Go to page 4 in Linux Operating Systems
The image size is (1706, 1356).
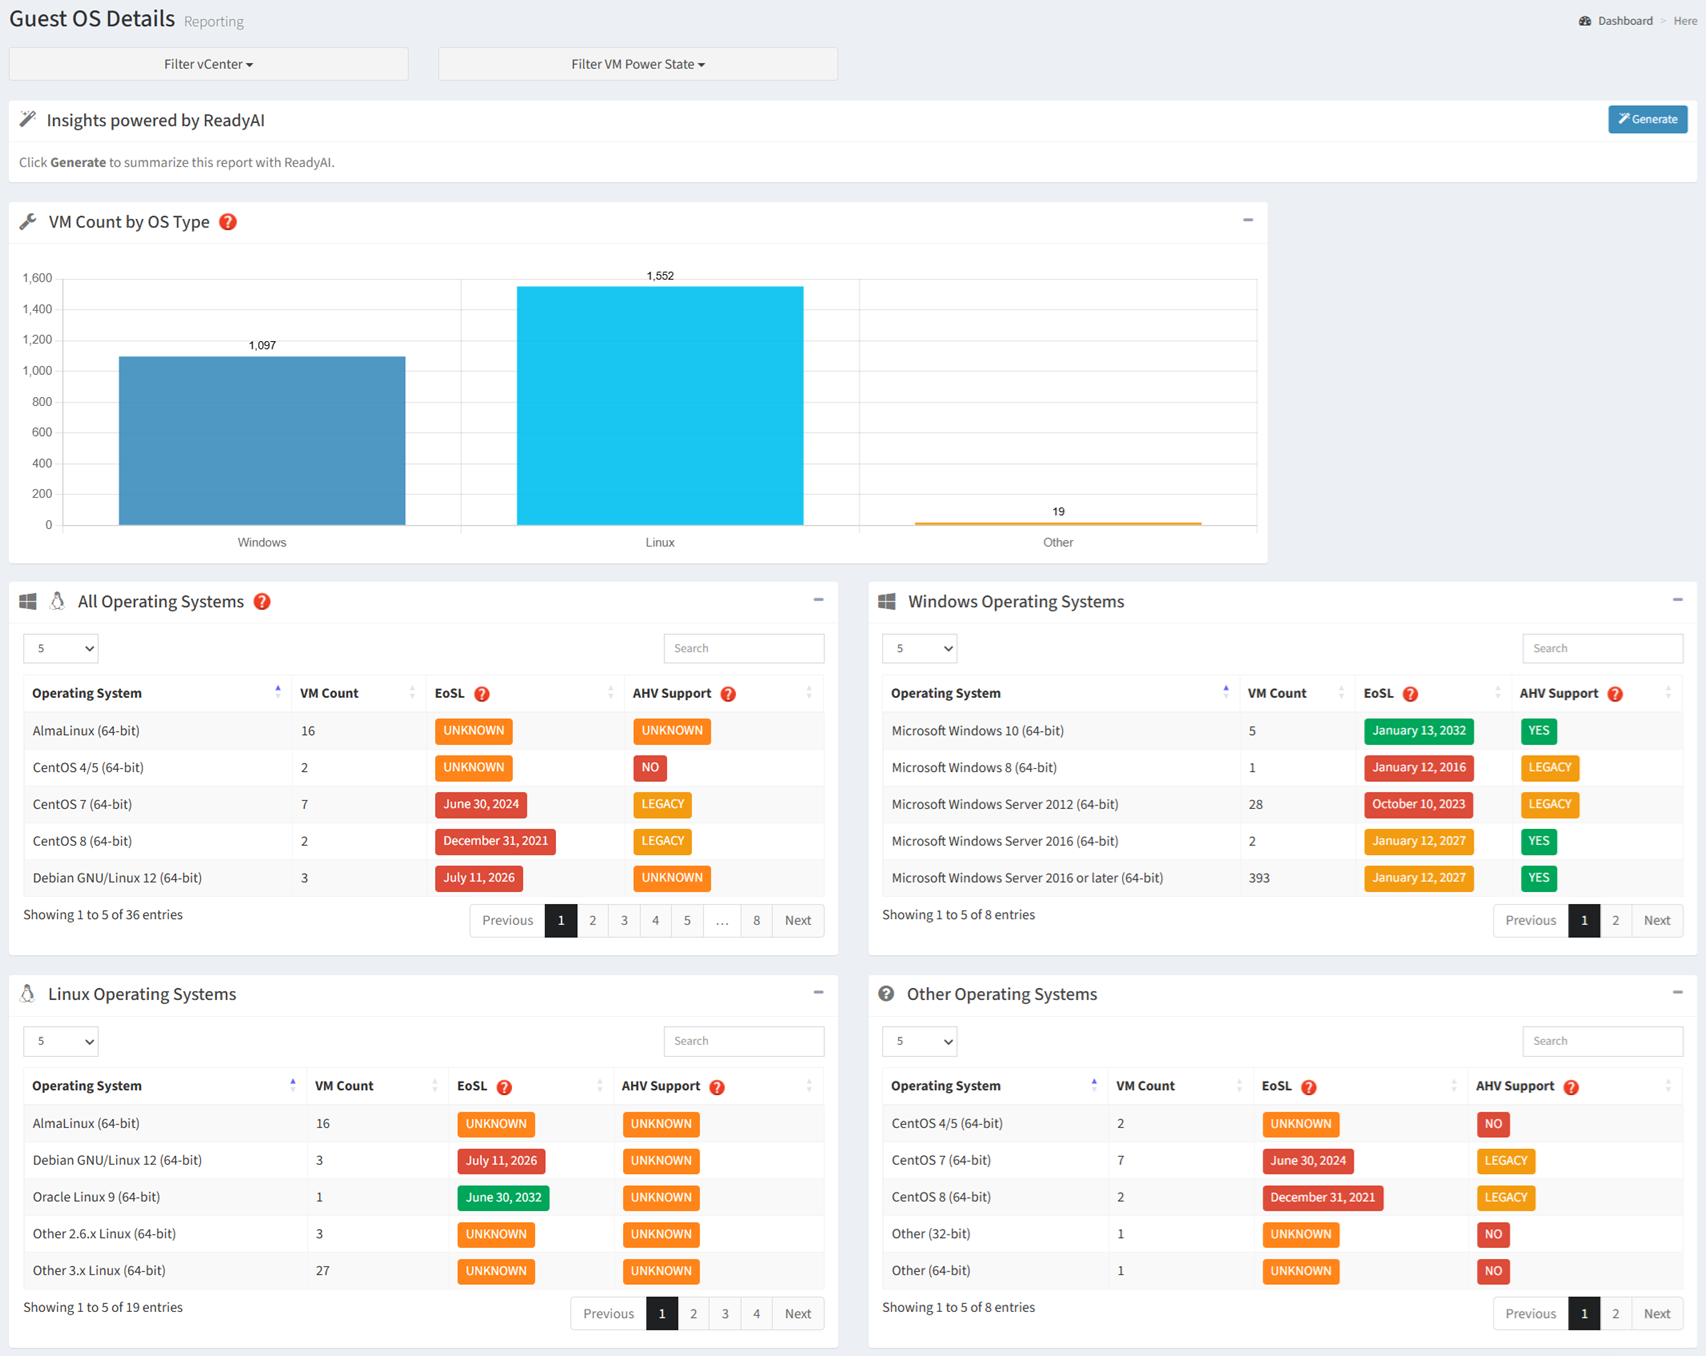click(x=757, y=1314)
